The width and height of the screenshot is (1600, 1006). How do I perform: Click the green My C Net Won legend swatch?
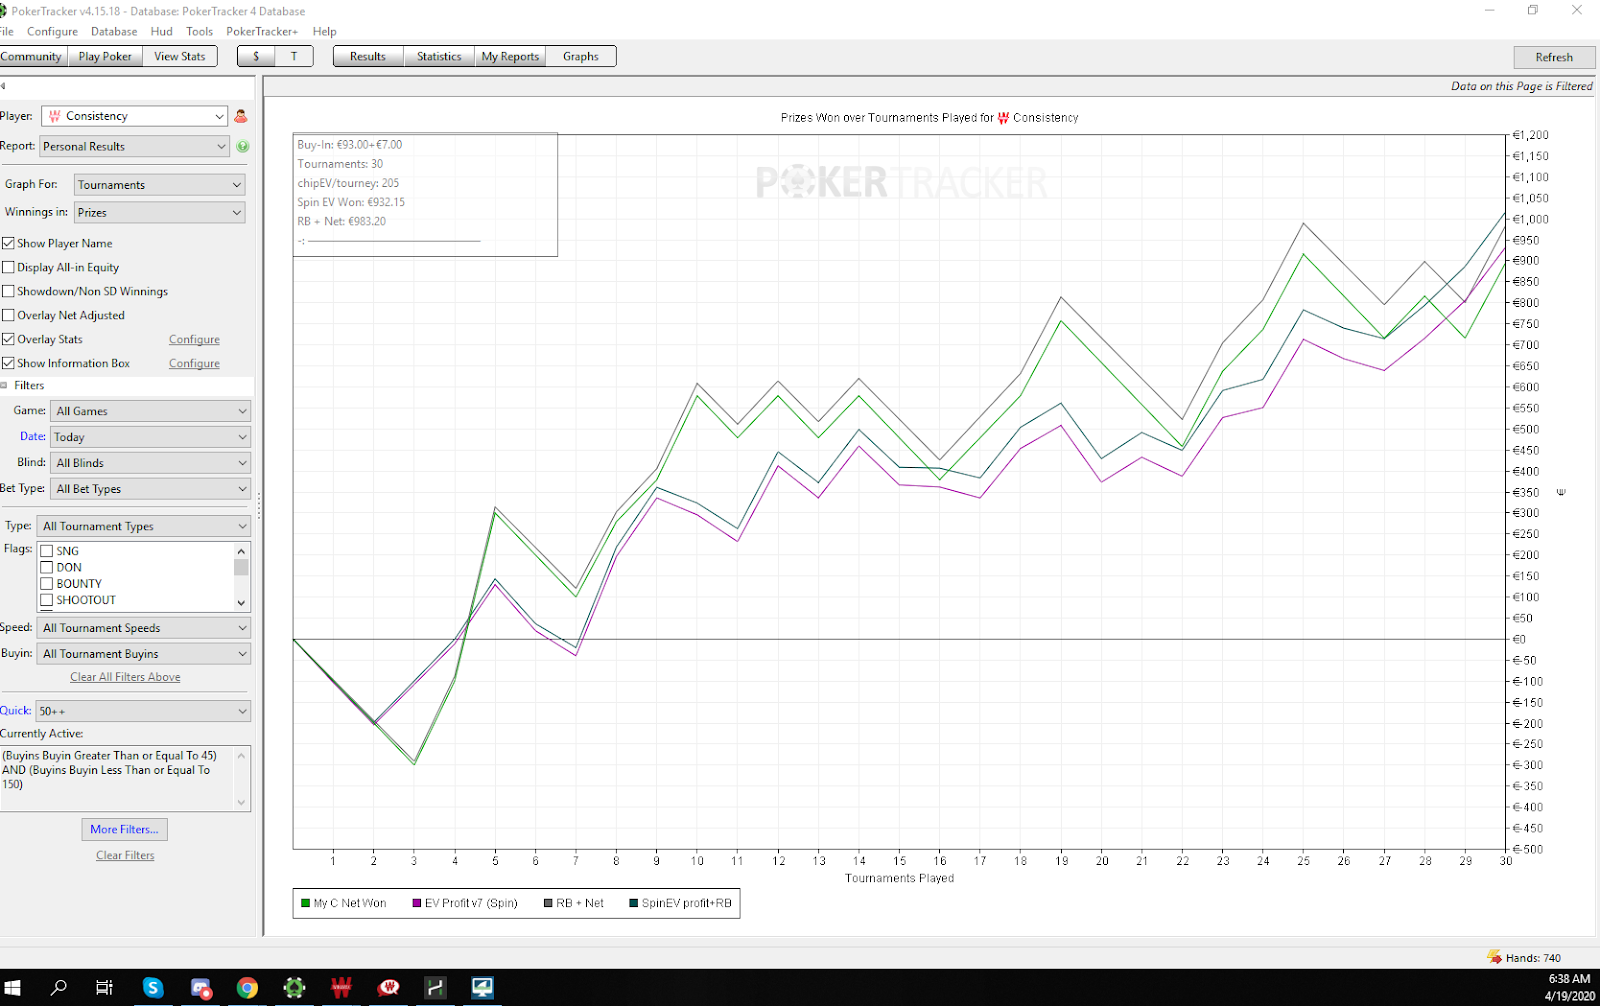(x=306, y=903)
